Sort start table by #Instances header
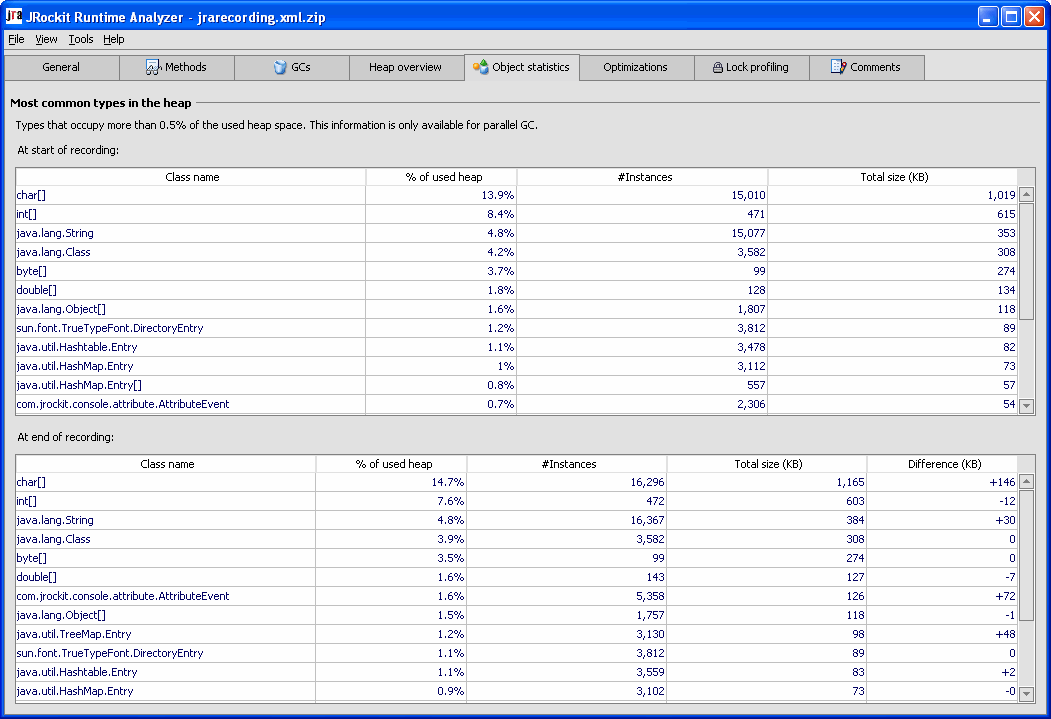Screen dimensions: 1051x719 coord(643,177)
